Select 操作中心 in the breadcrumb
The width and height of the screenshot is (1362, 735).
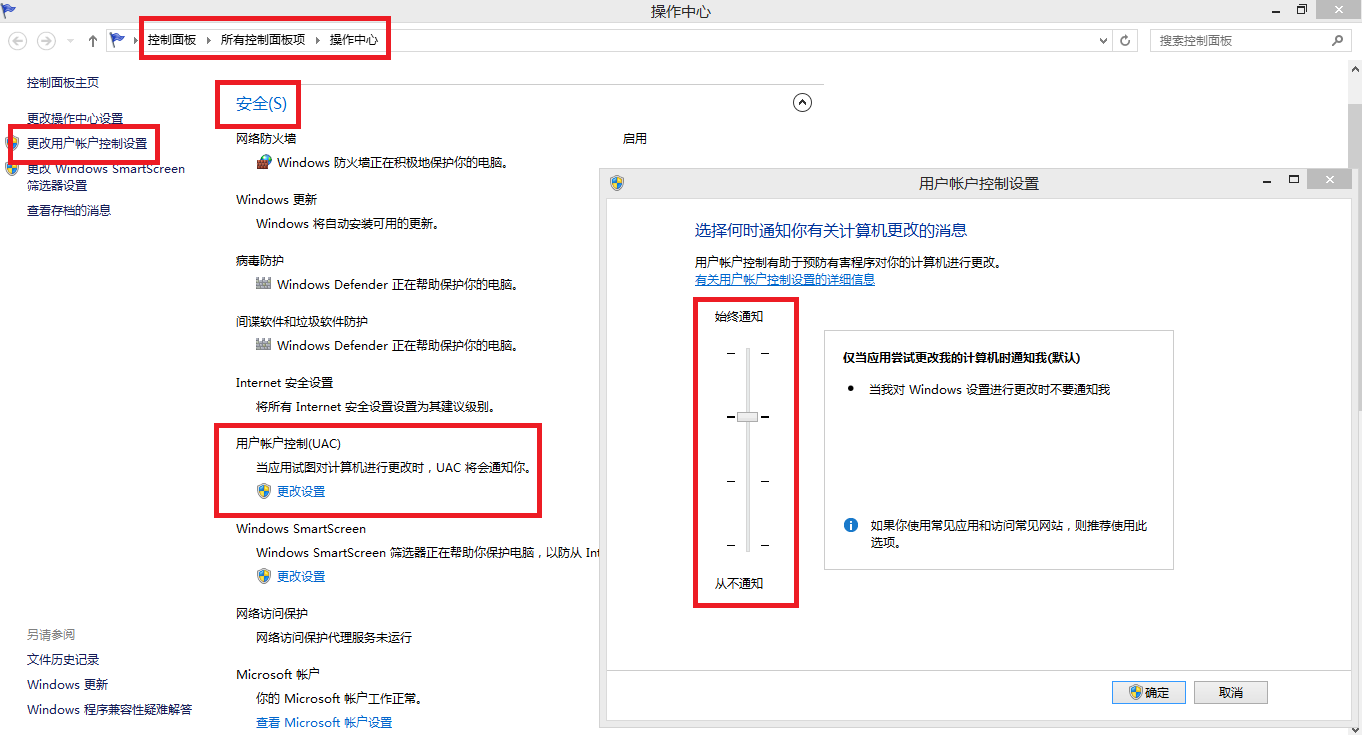point(354,40)
